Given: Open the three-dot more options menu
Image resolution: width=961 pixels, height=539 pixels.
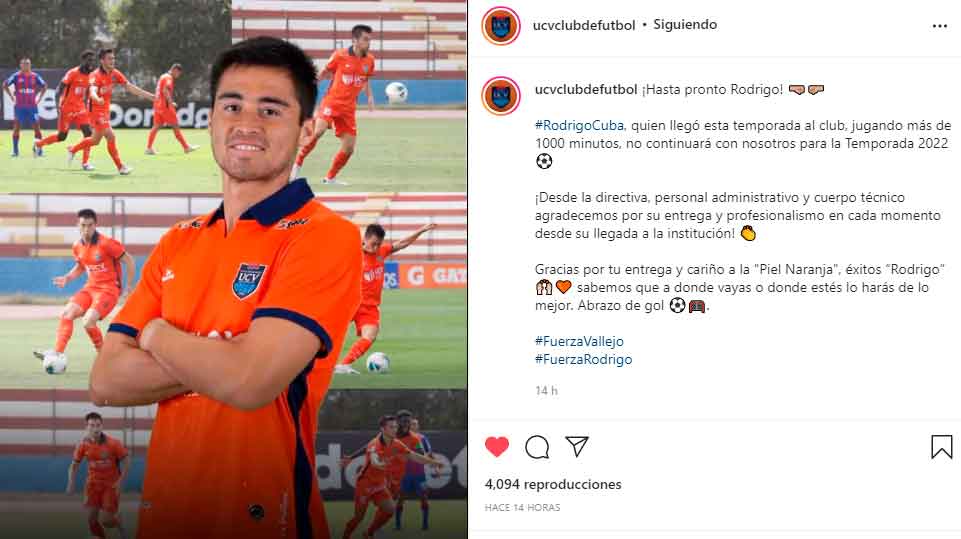Looking at the screenshot, I should (x=940, y=26).
